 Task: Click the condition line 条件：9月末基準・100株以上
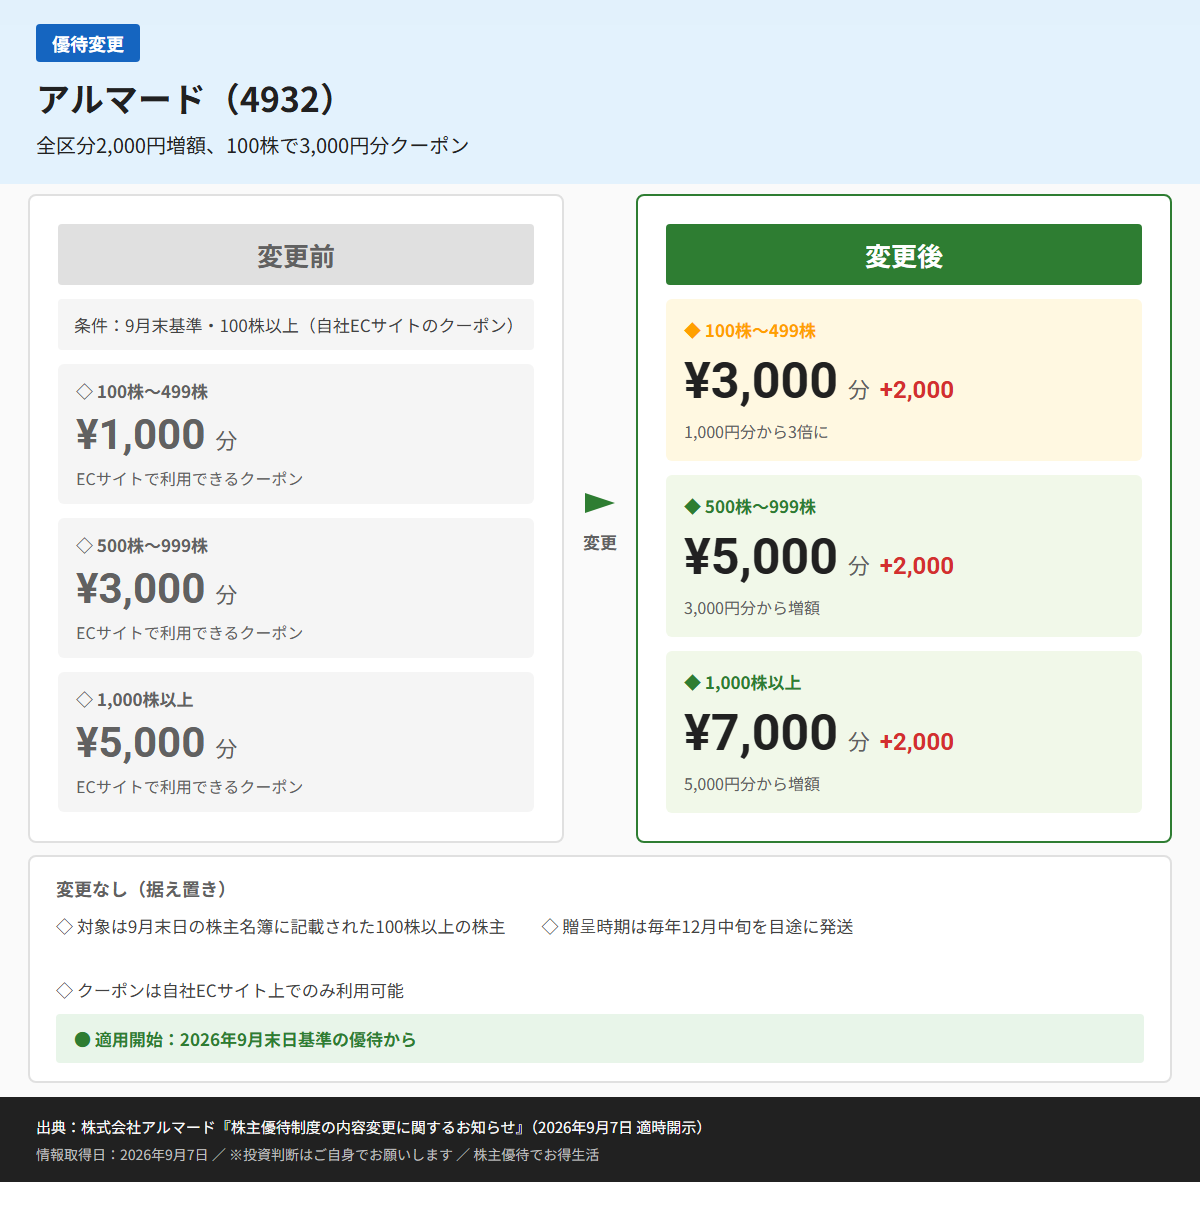296,325
